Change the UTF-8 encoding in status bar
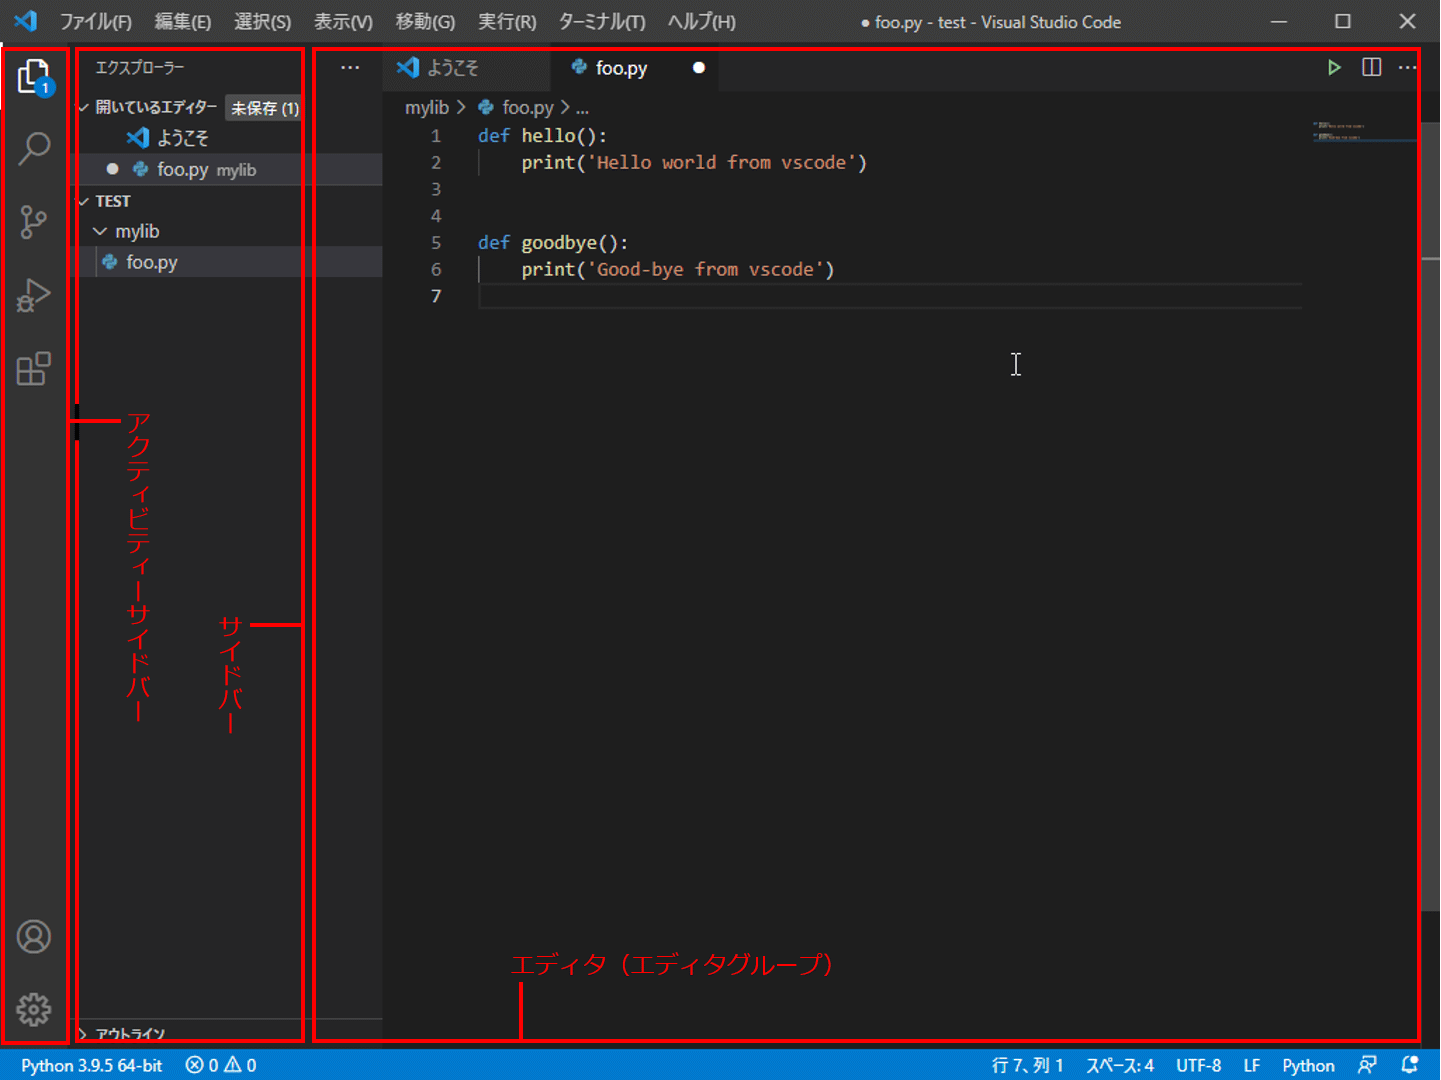The image size is (1441, 1080). (x=1198, y=1066)
